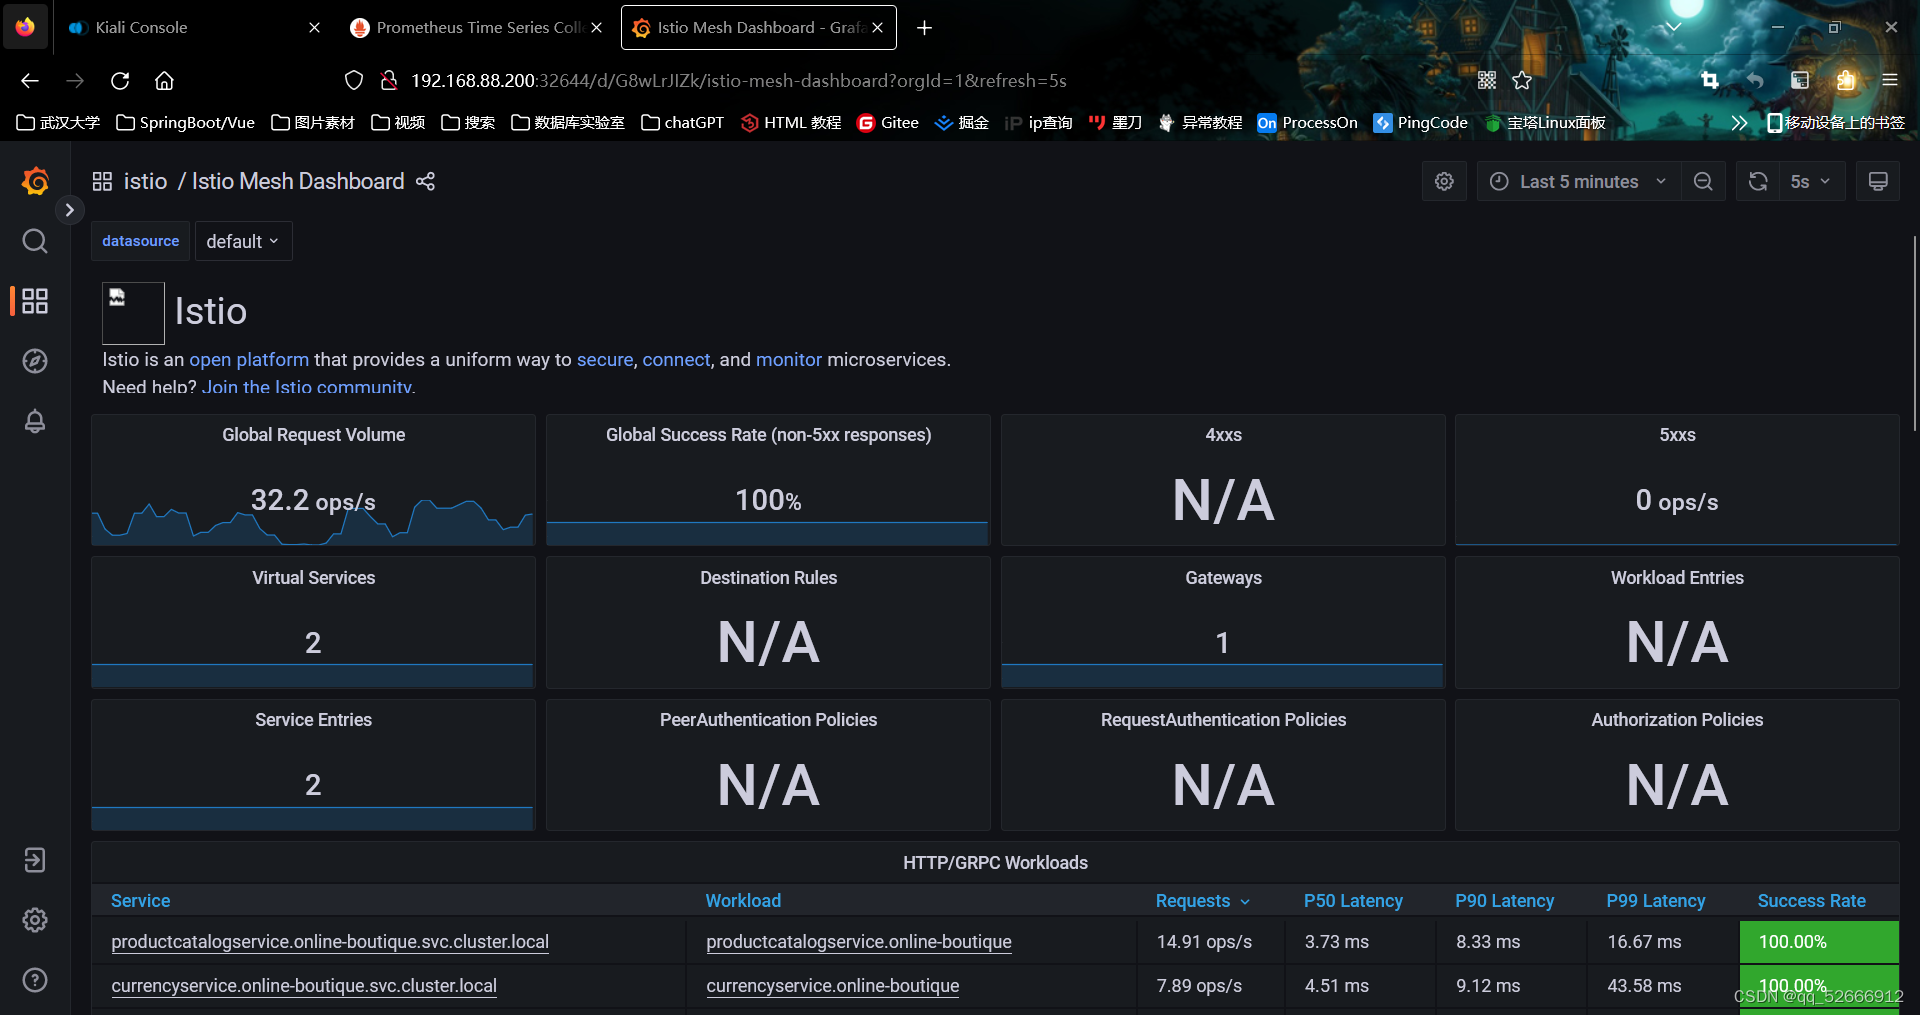
Task: Click the Global Success Rate panel title
Action: (768, 435)
